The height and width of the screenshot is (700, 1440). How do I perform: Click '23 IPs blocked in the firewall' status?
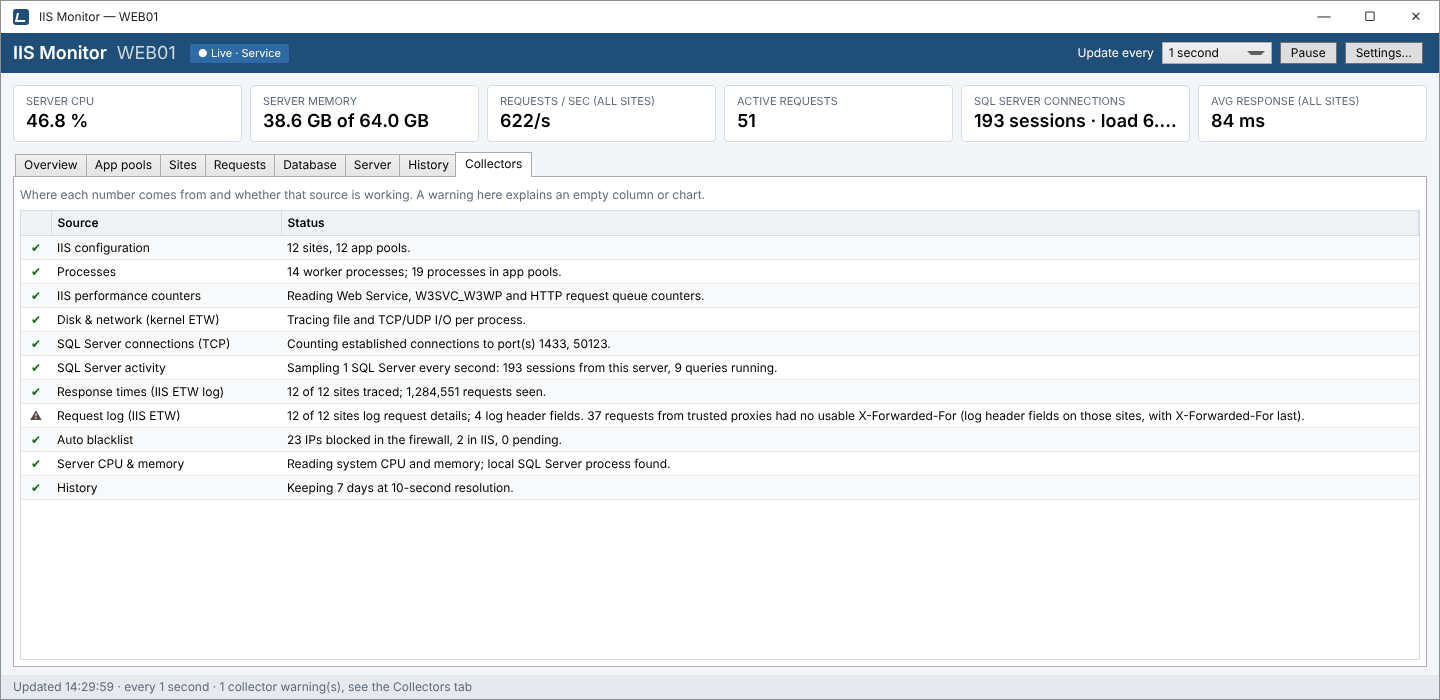[x=424, y=440]
